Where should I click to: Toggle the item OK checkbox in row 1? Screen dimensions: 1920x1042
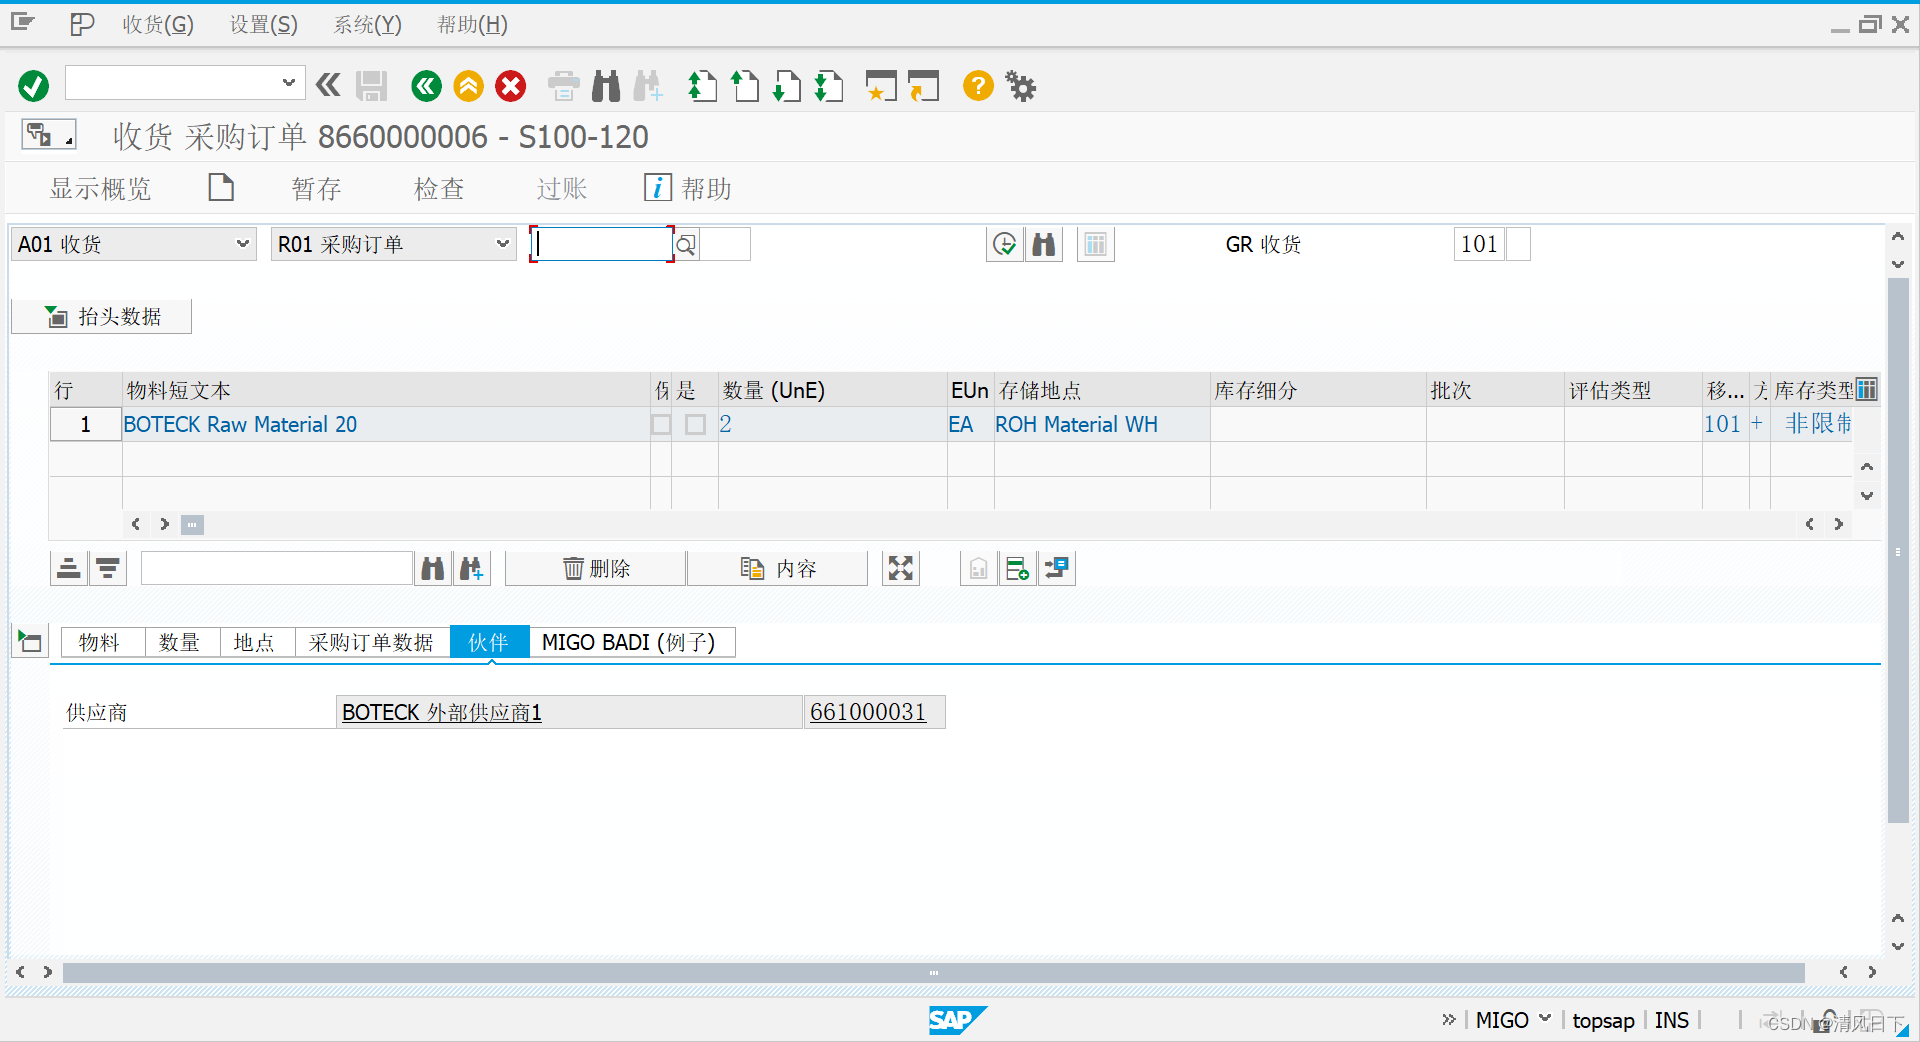[x=695, y=425]
